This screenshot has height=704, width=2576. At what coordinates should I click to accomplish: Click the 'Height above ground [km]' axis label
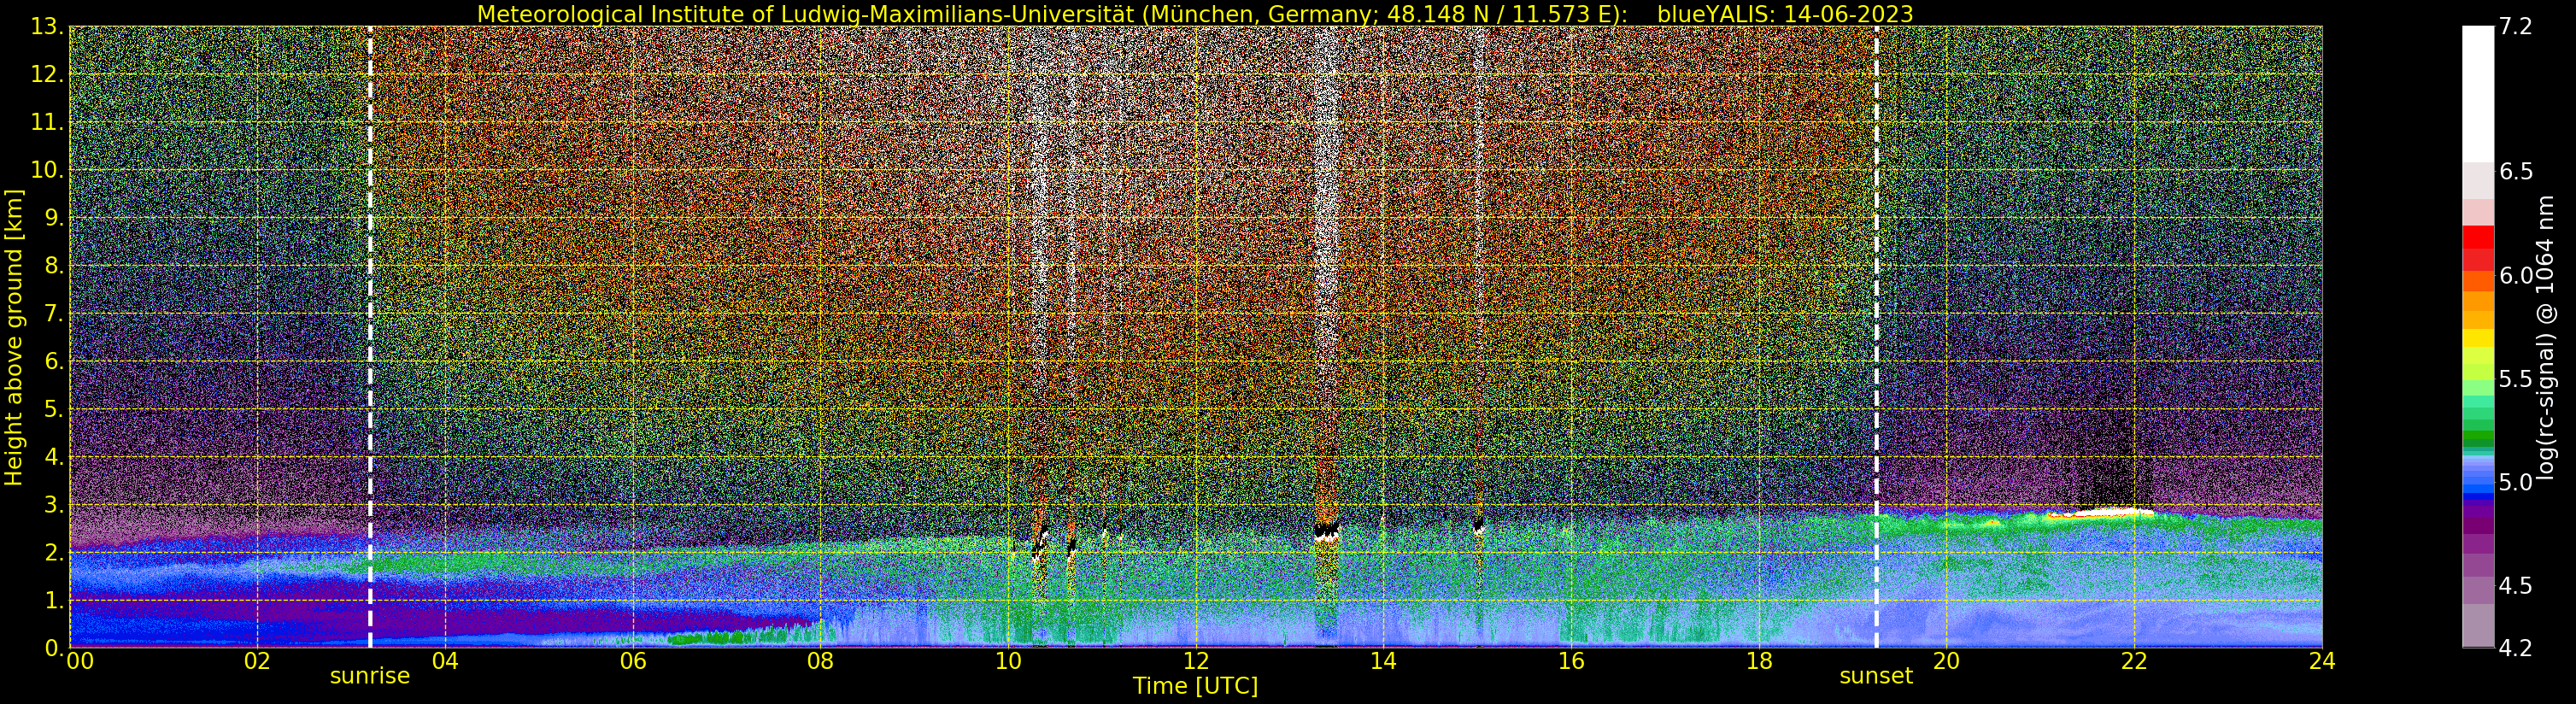coord(14,337)
